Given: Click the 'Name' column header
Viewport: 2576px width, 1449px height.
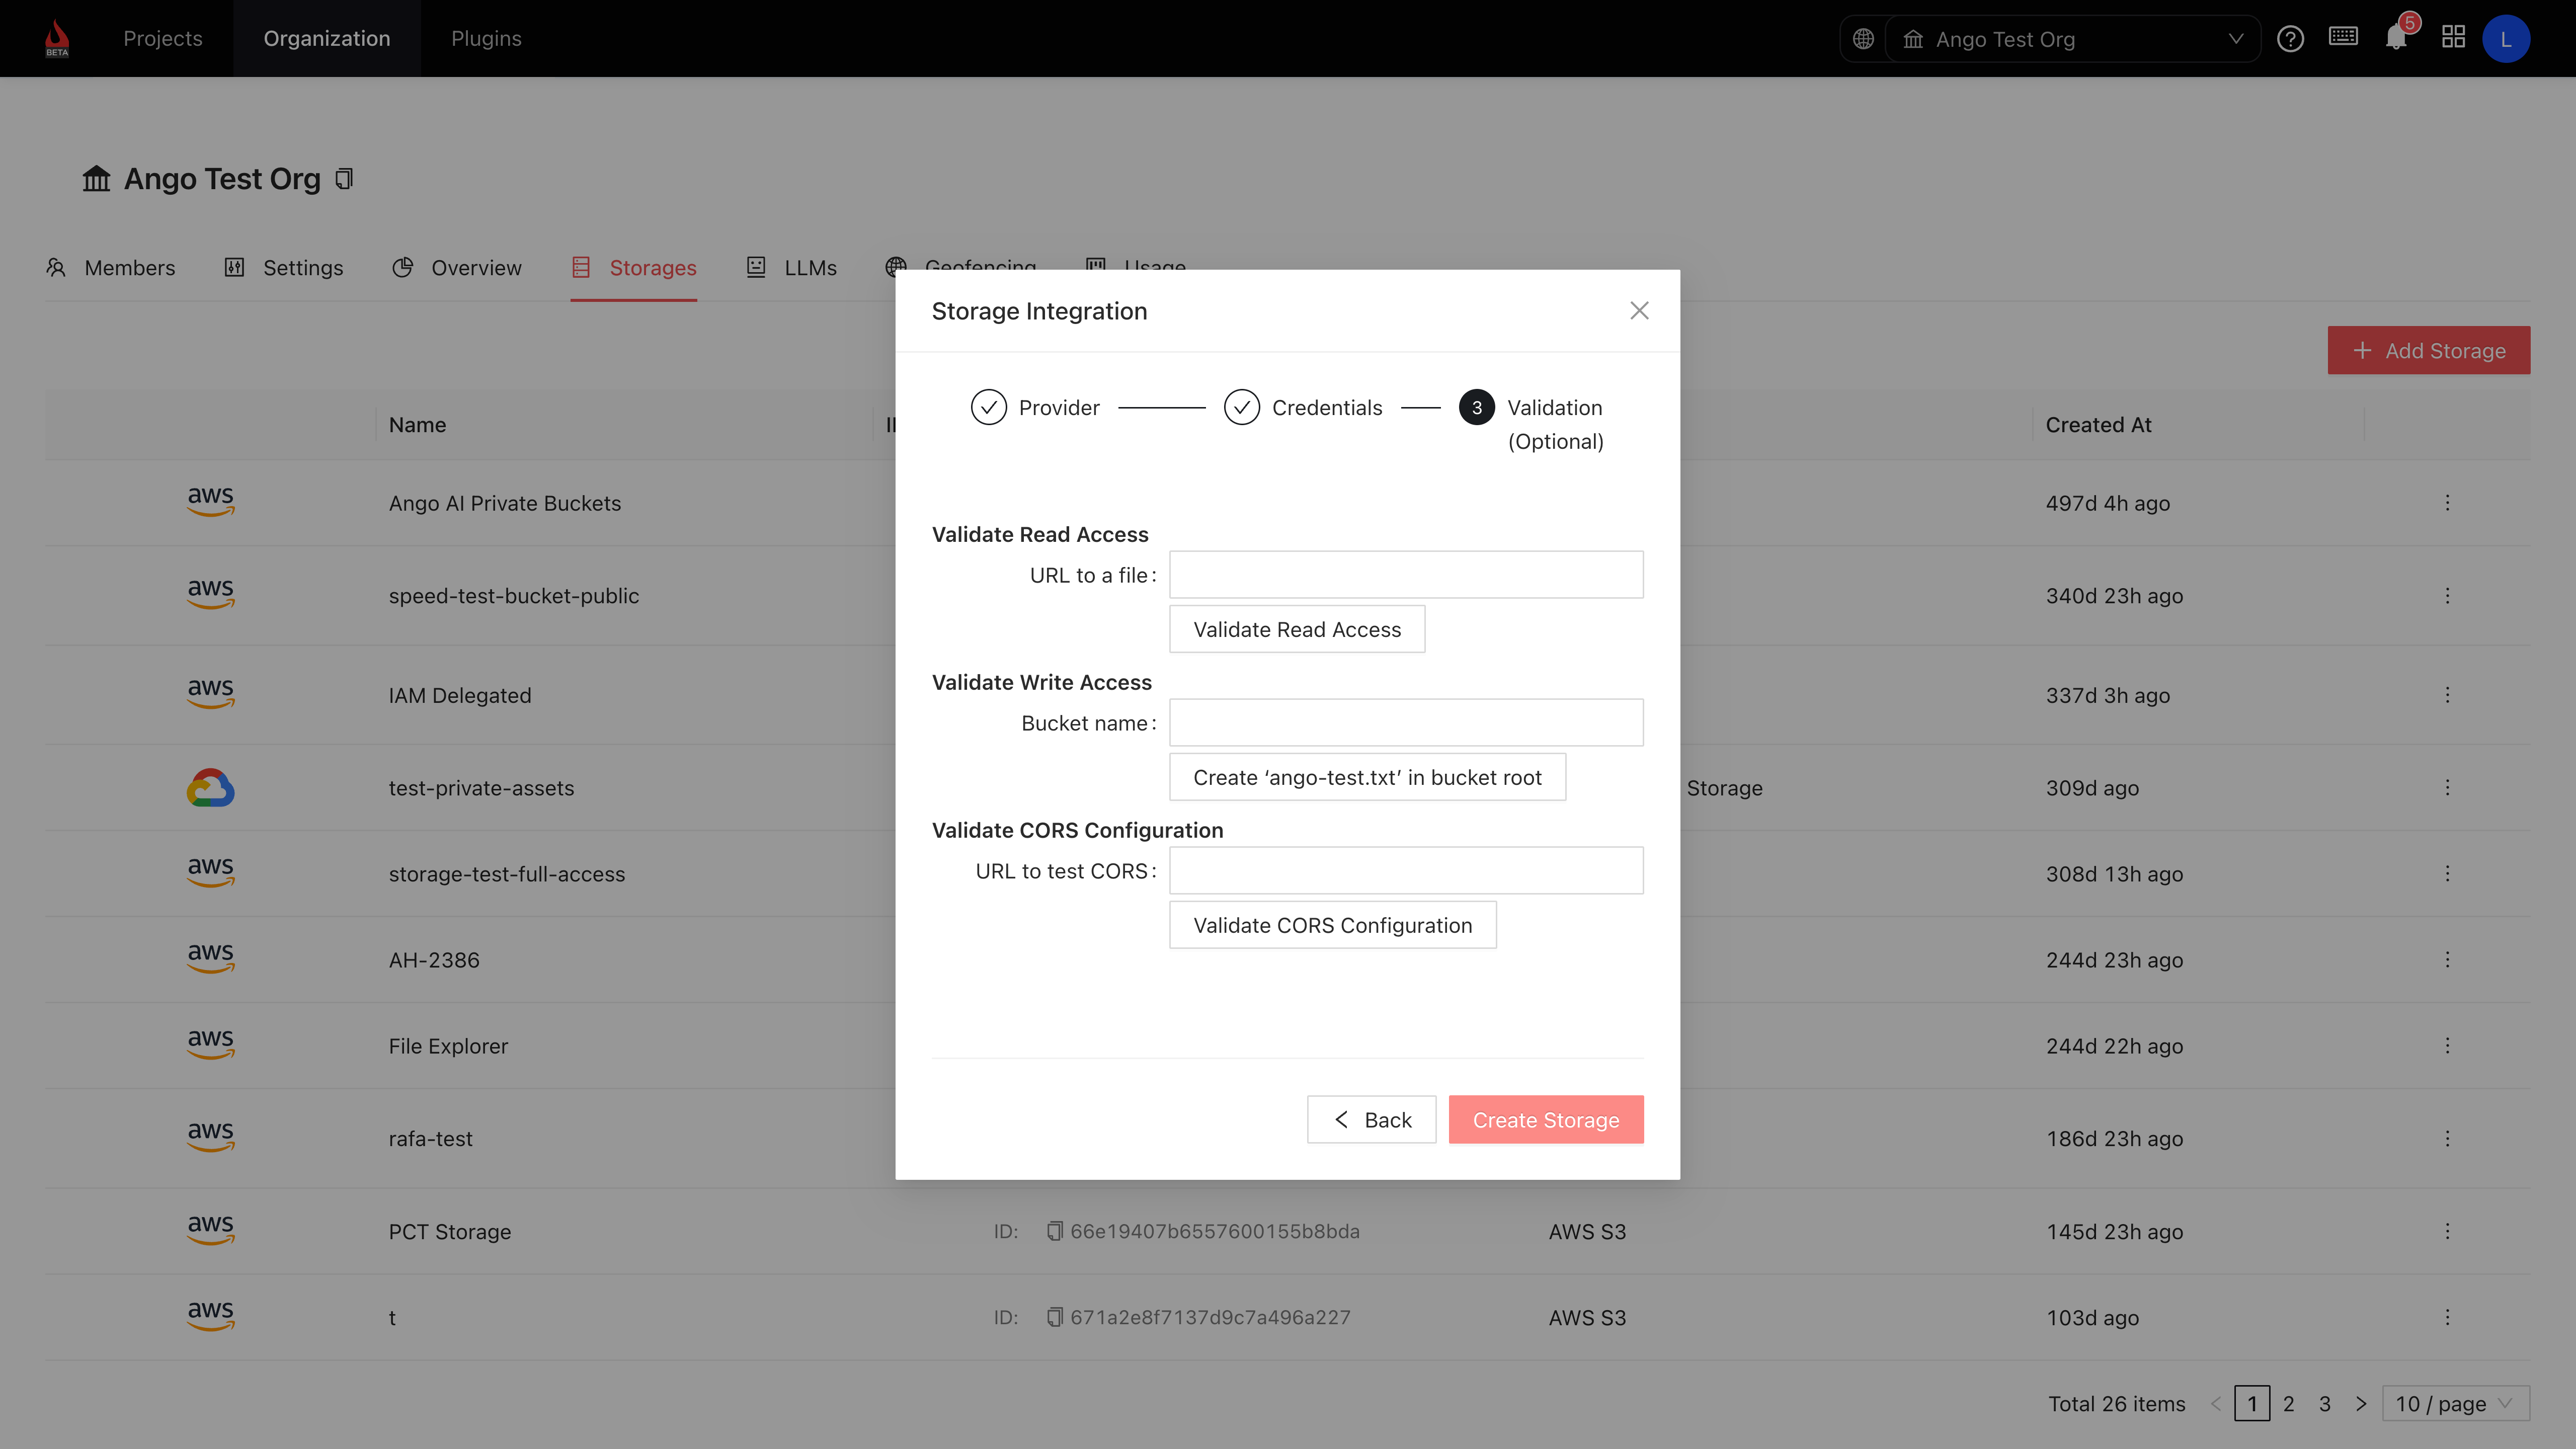Looking at the screenshot, I should [x=417, y=425].
